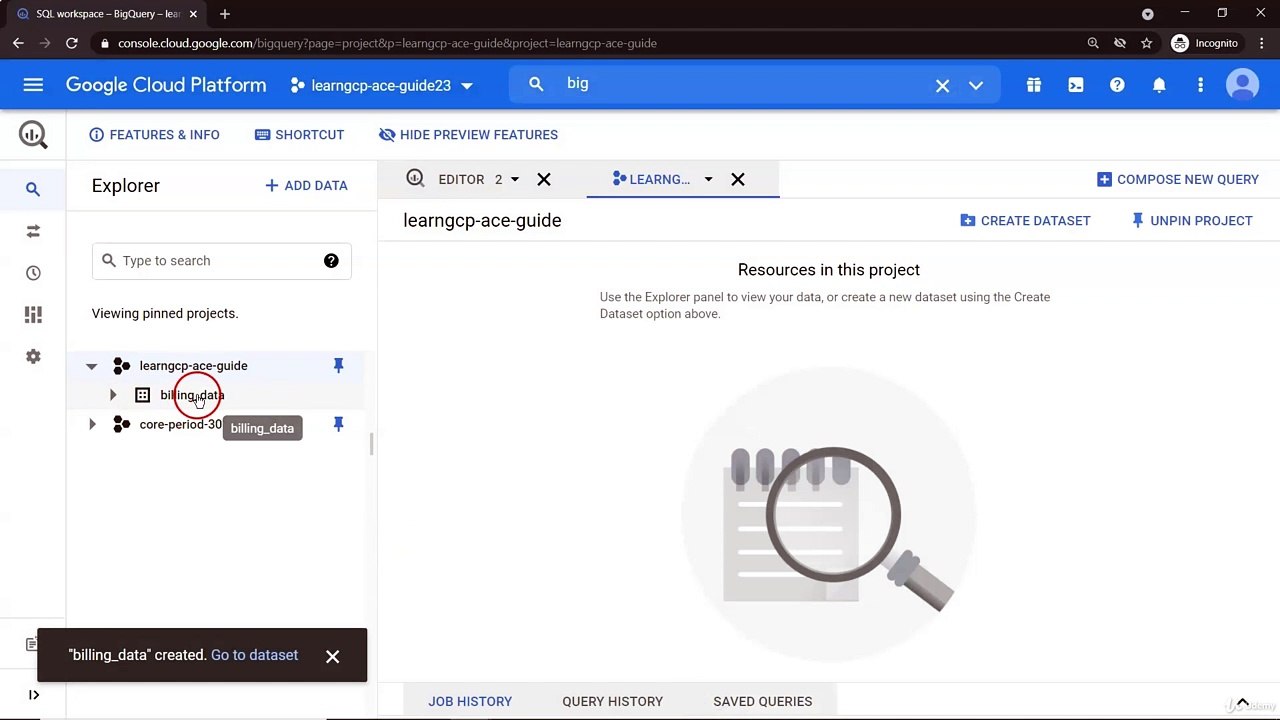Open Scheduled queries clock icon
This screenshot has height=720, width=1280.
[33, 273]
